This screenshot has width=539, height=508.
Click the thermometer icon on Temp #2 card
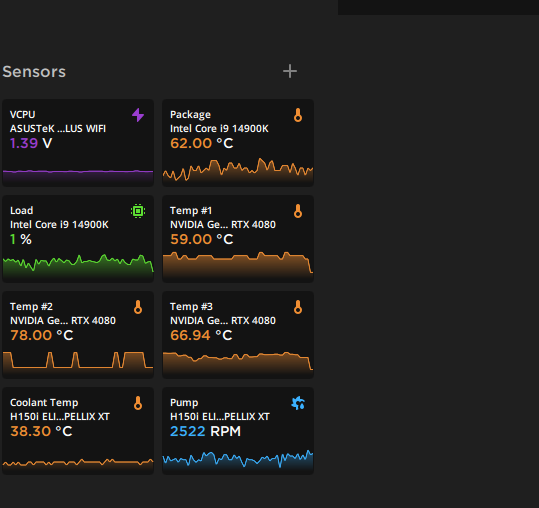pyautogui.click(x=138, y=307)
